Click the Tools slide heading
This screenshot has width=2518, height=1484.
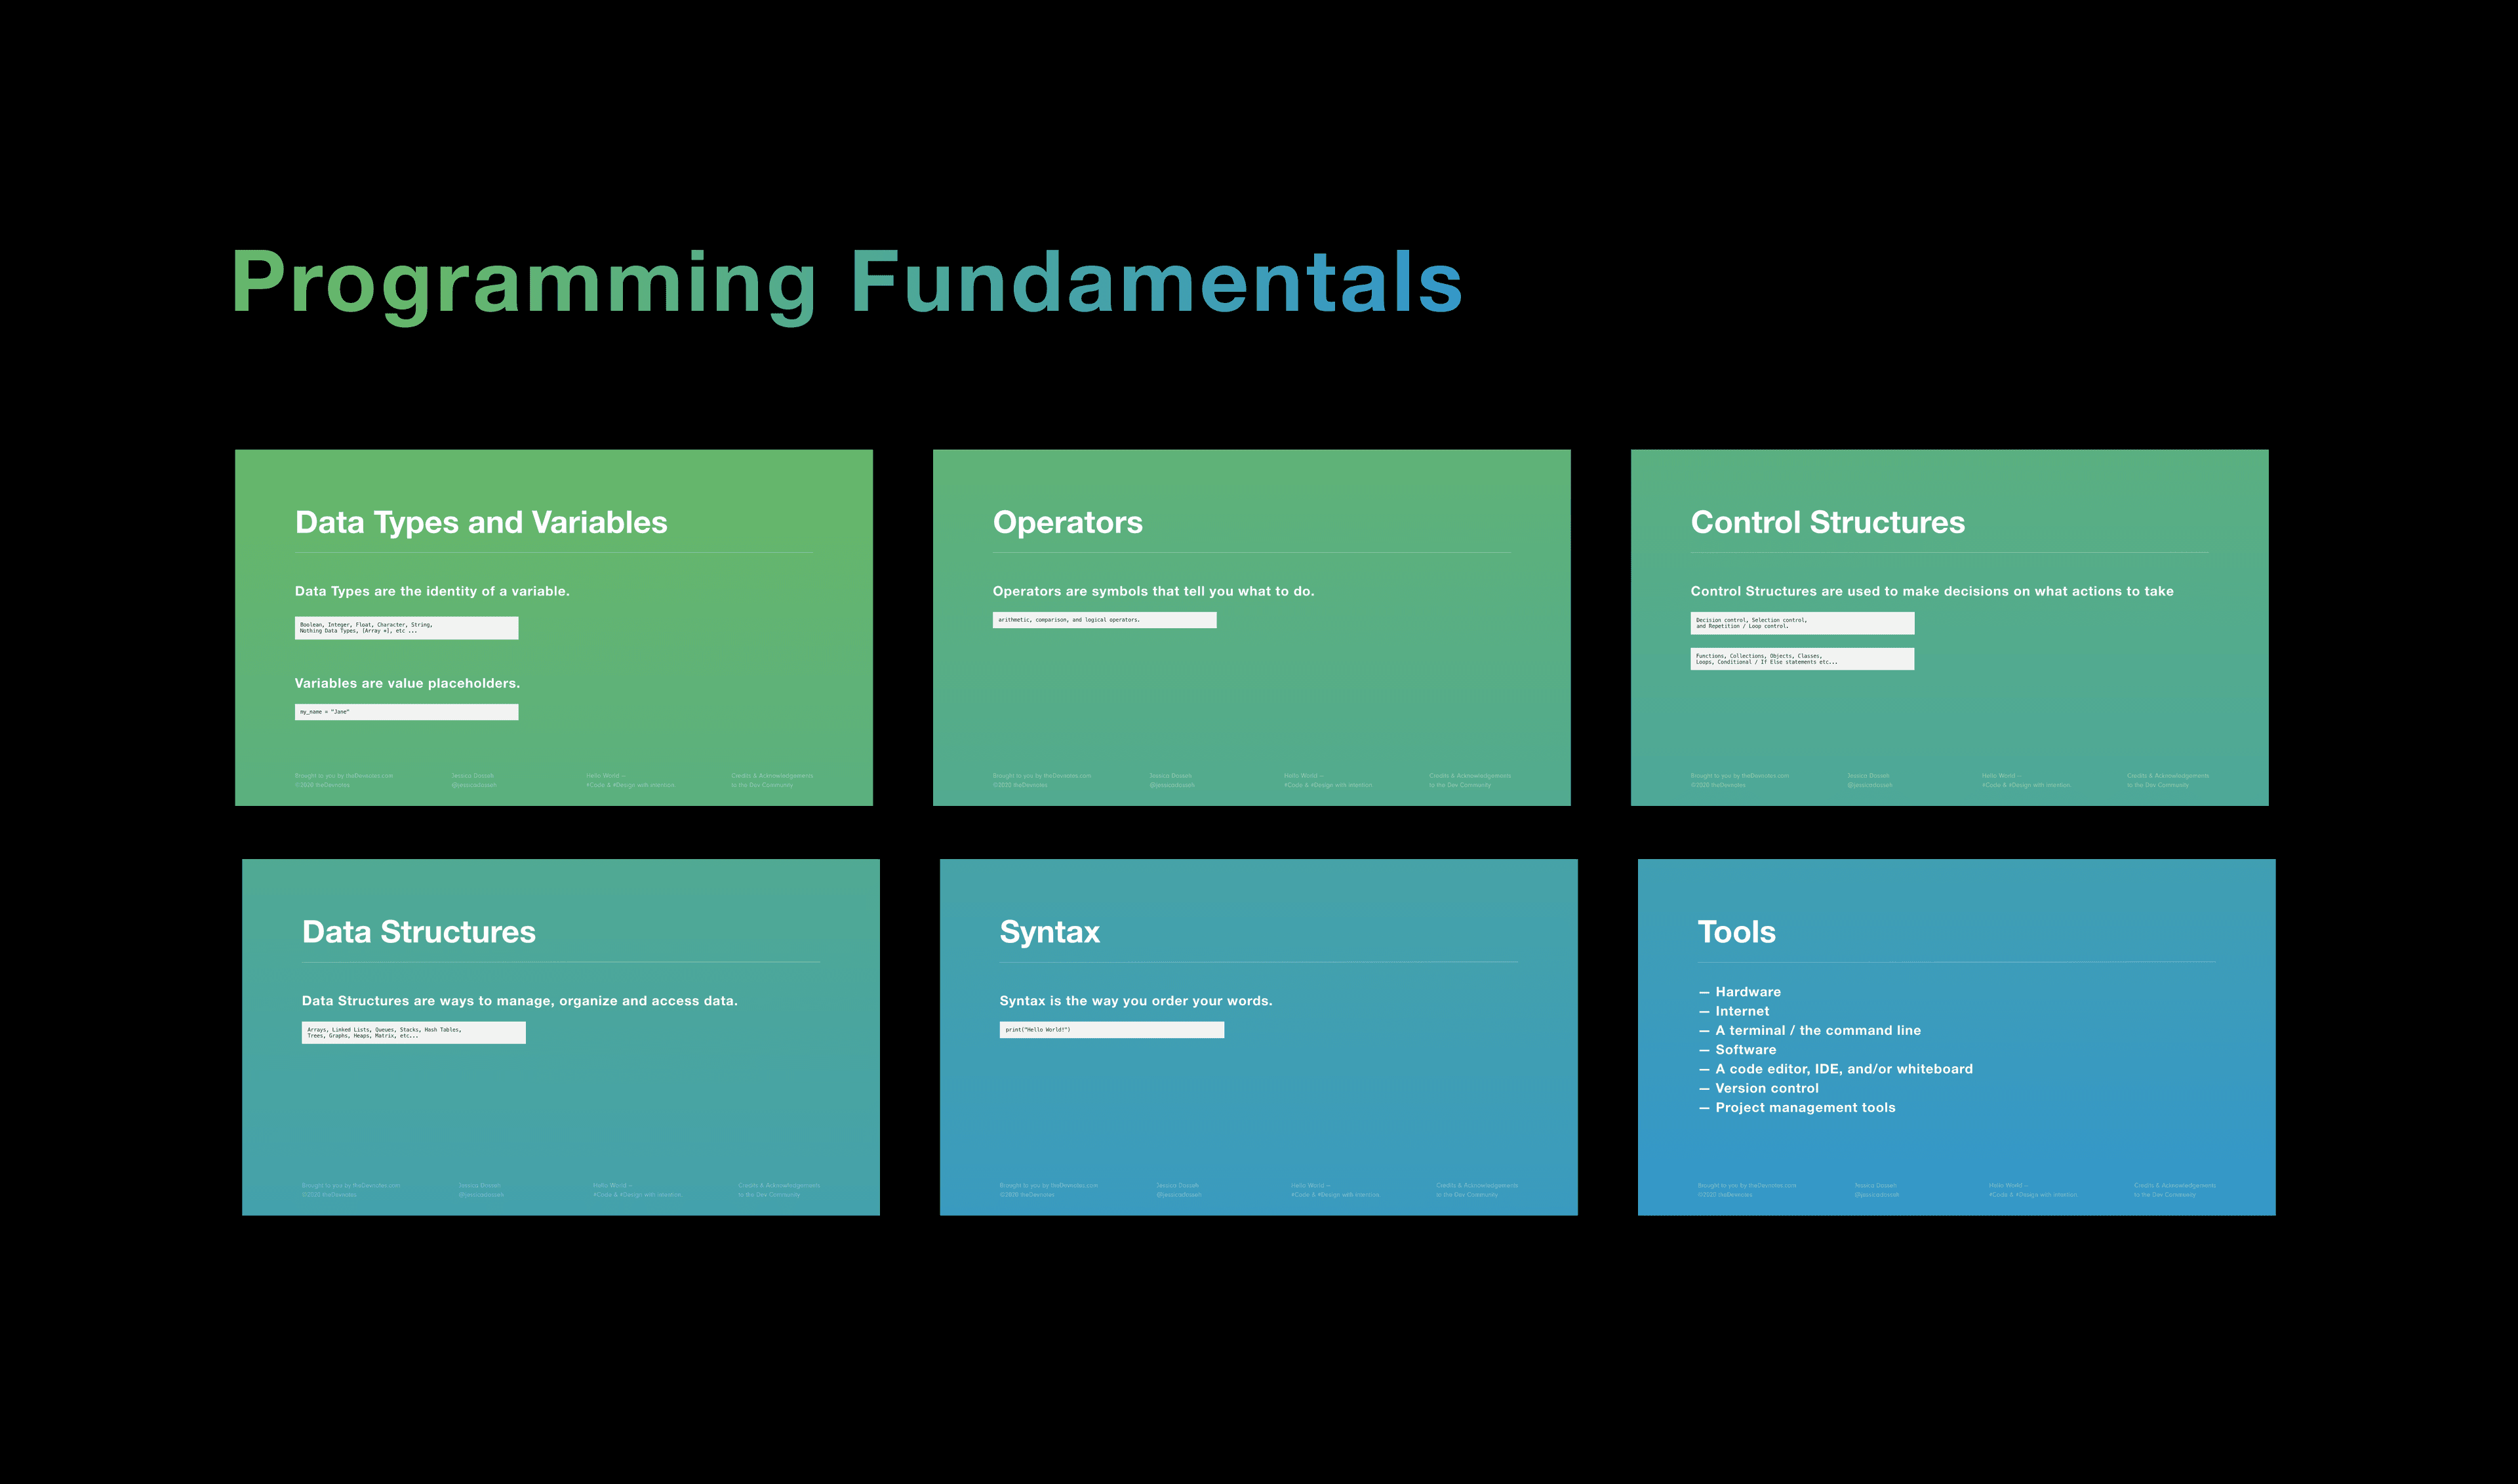[x=1736, y=932]
